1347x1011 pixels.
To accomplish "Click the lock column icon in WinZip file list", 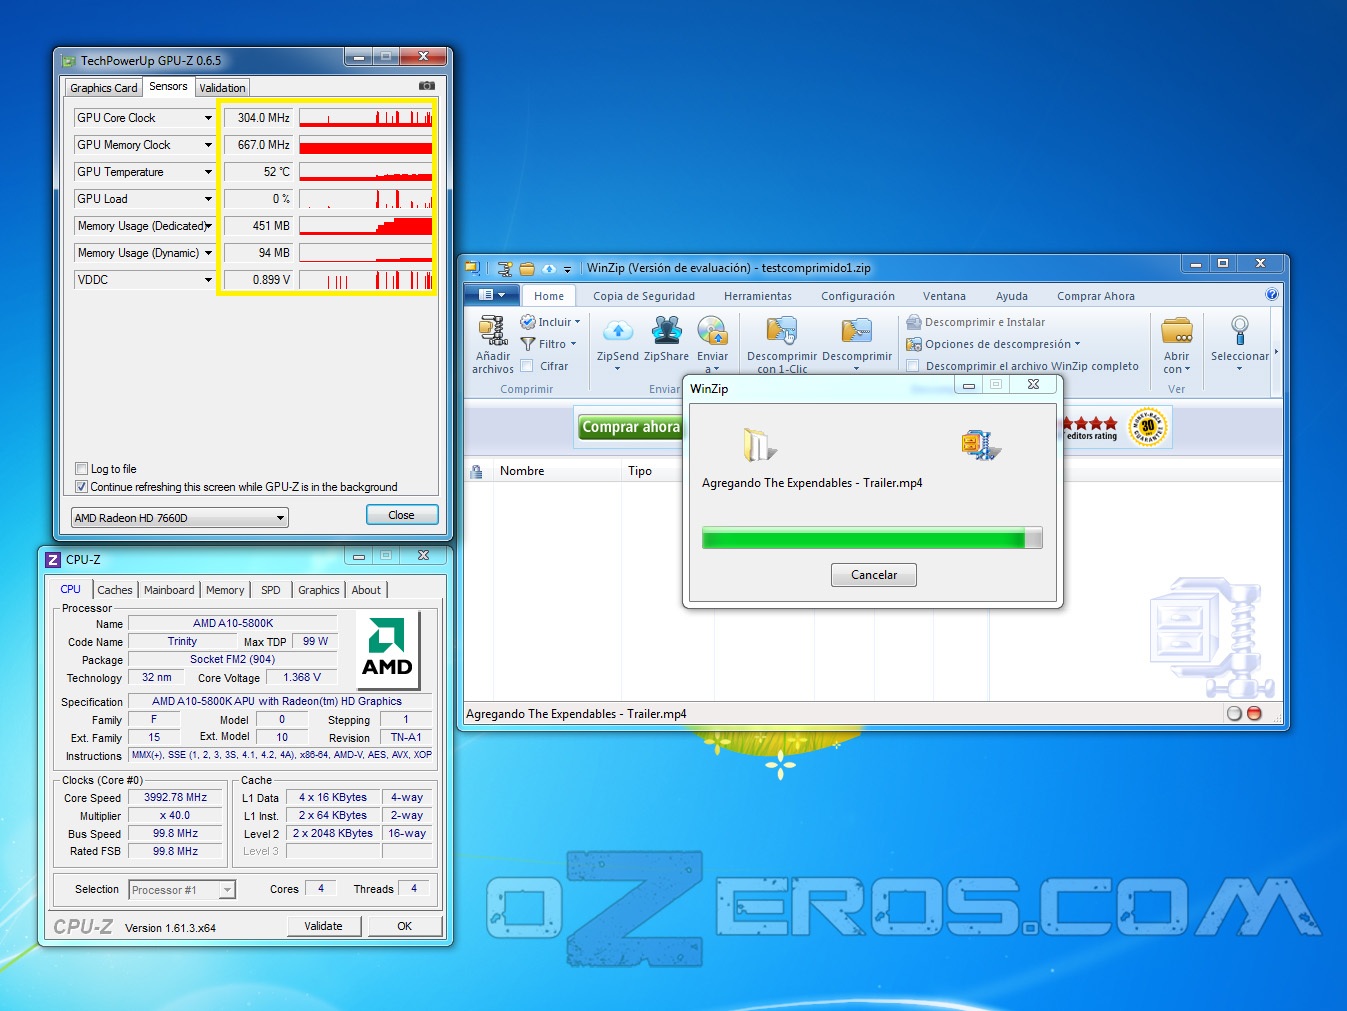I will click(477, 471).
